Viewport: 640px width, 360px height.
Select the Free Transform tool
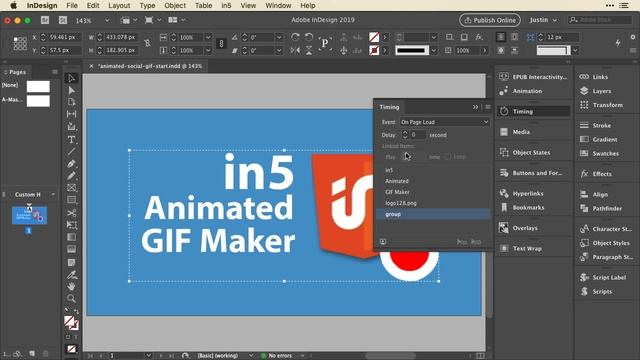71,225
